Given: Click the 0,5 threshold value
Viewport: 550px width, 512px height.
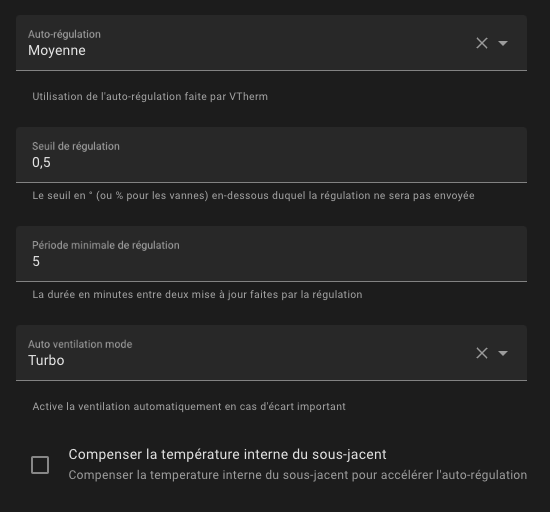Looking at the screenshot, I should point(41,162).
